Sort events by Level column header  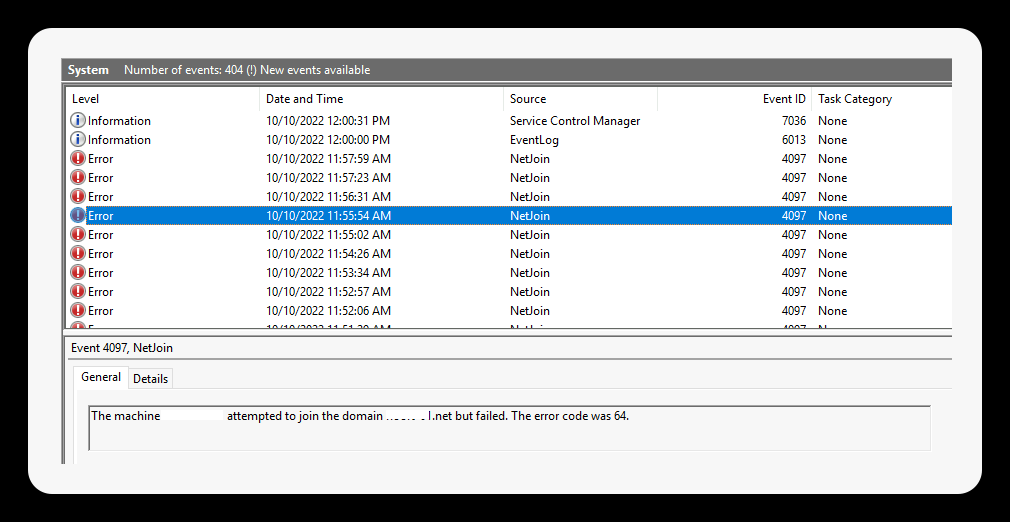(163, 99)
